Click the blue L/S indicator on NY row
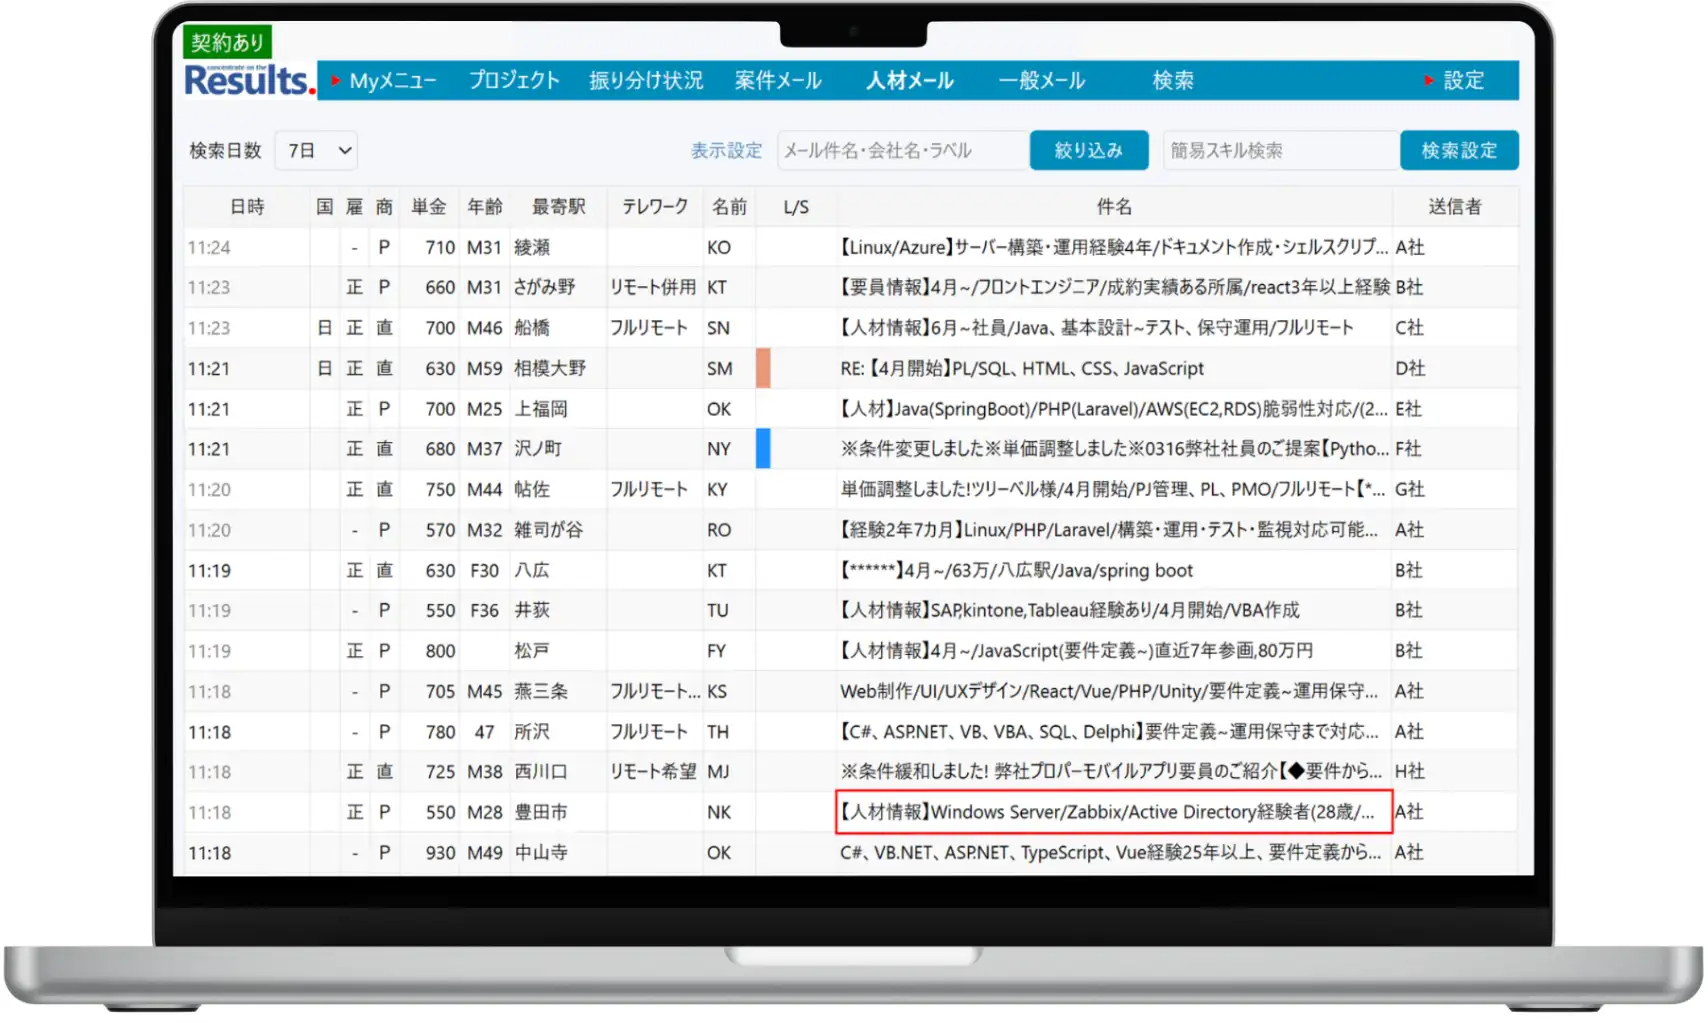 coord(765,448)
